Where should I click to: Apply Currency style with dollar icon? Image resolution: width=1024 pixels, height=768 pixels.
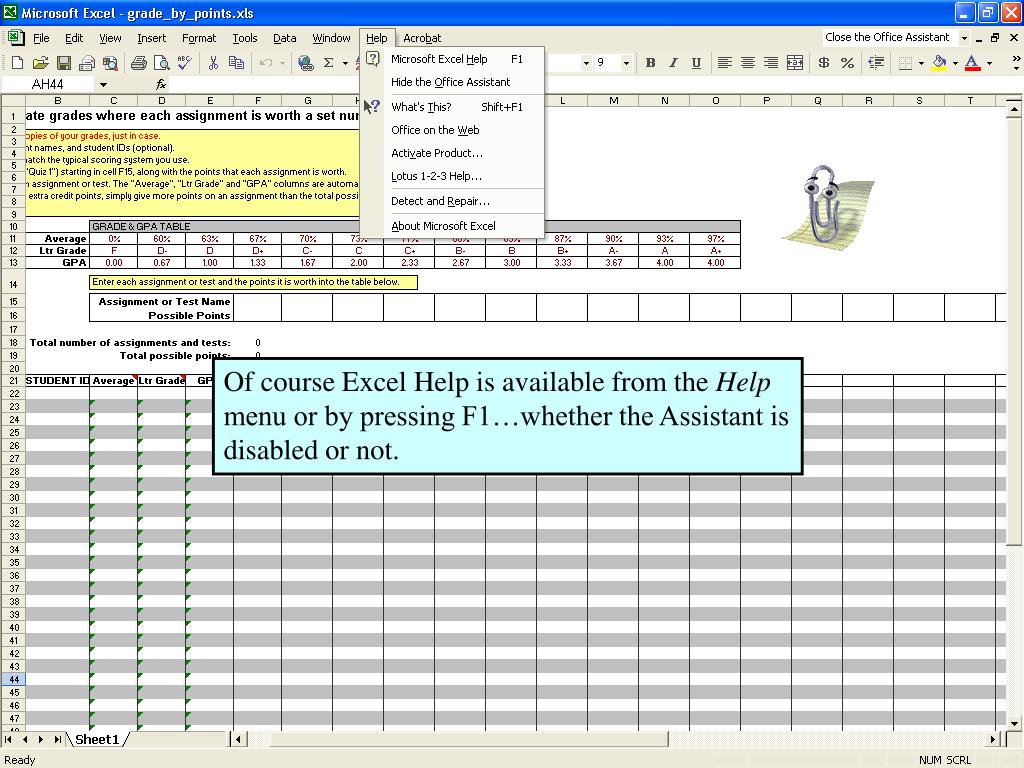(x=824, y=63)
